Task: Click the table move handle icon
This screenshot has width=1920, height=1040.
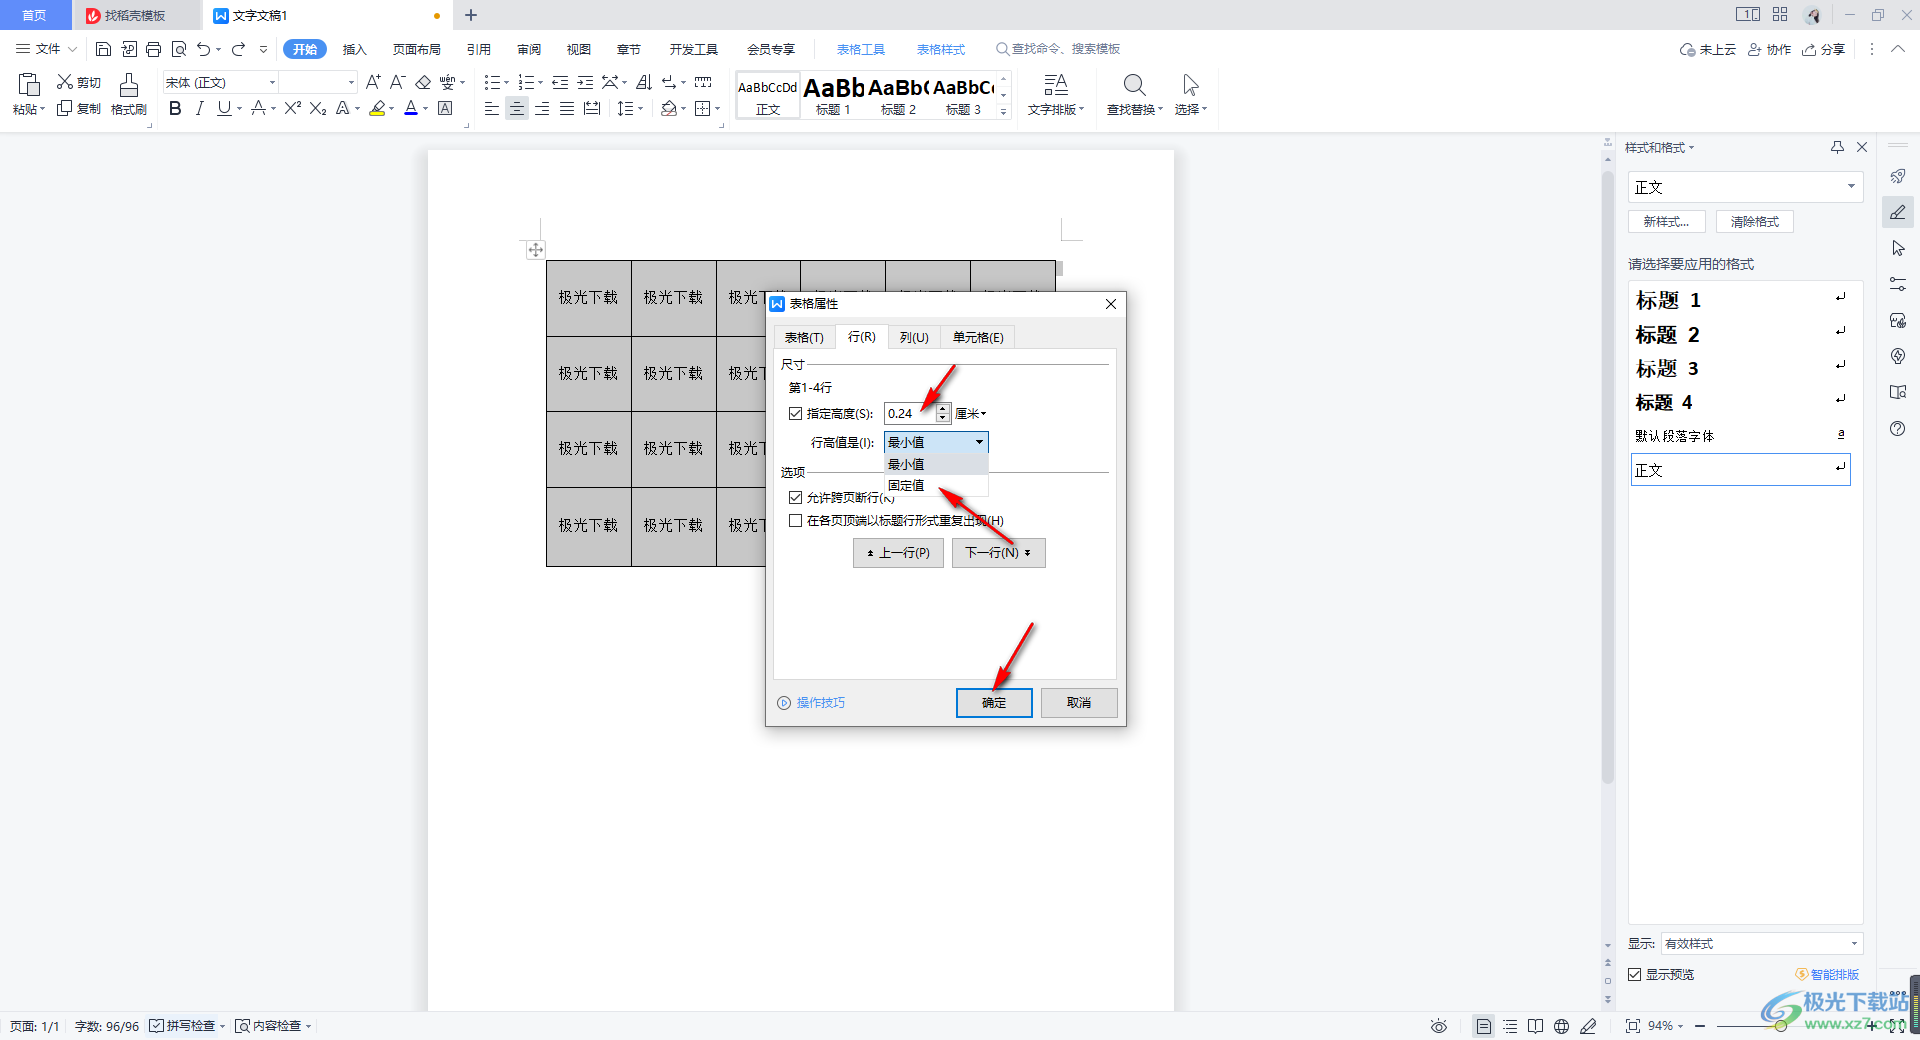Action: 536,250
